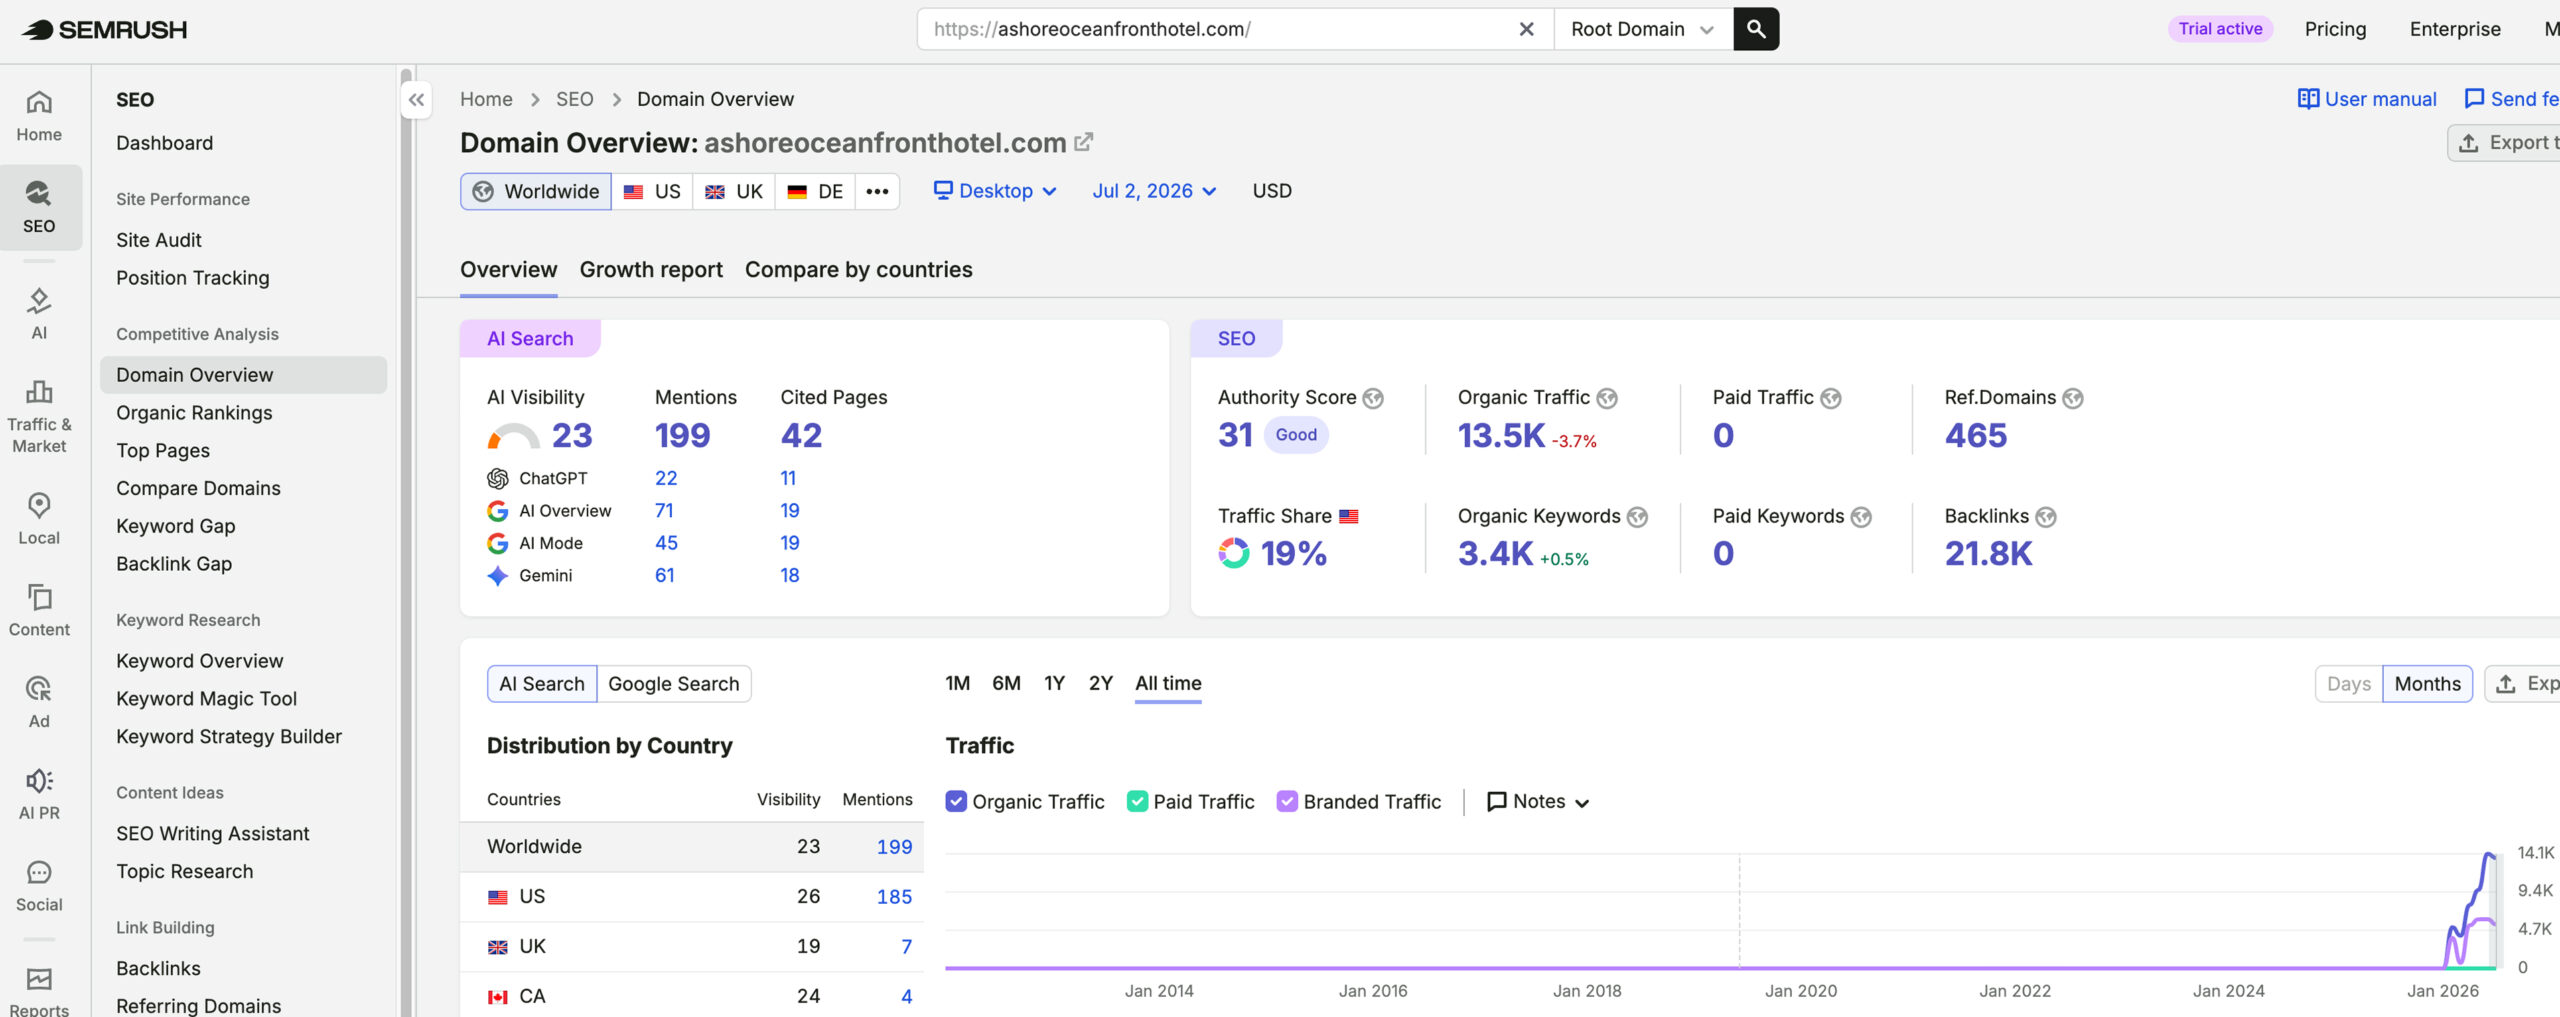
Task: Open User manual link
Action: (2367, 99)
